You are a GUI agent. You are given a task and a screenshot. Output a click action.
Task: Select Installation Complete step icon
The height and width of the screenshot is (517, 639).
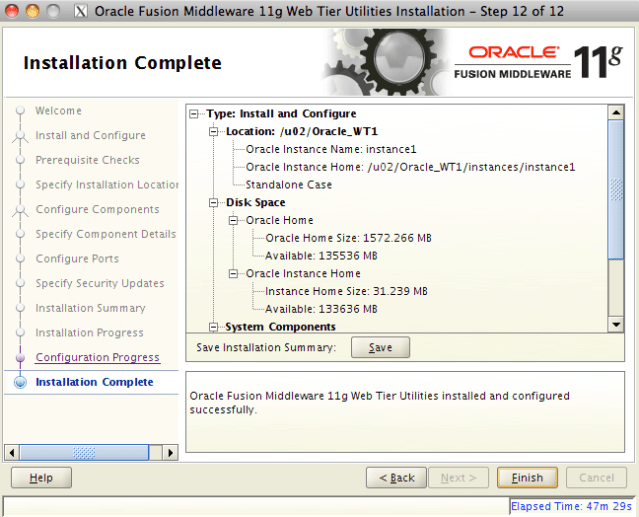coord(19,383)
